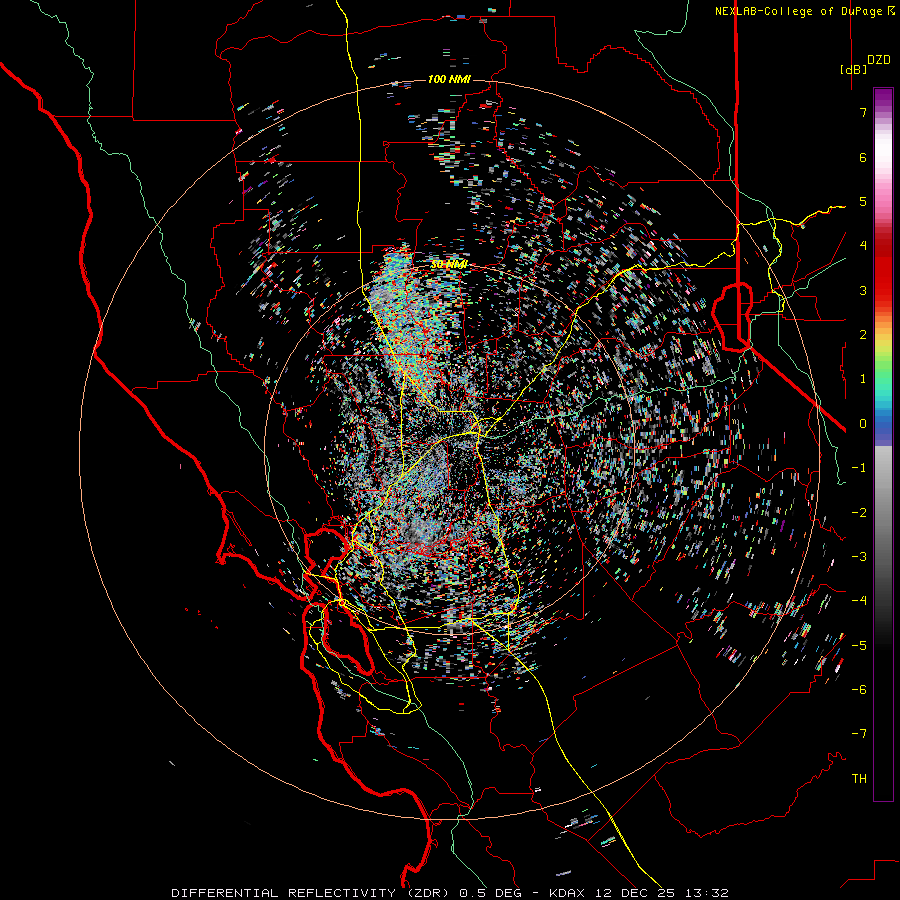Click the 100 NMI range ring label
Viewport: 900px width, 900px height.
[x=449, y=79]
